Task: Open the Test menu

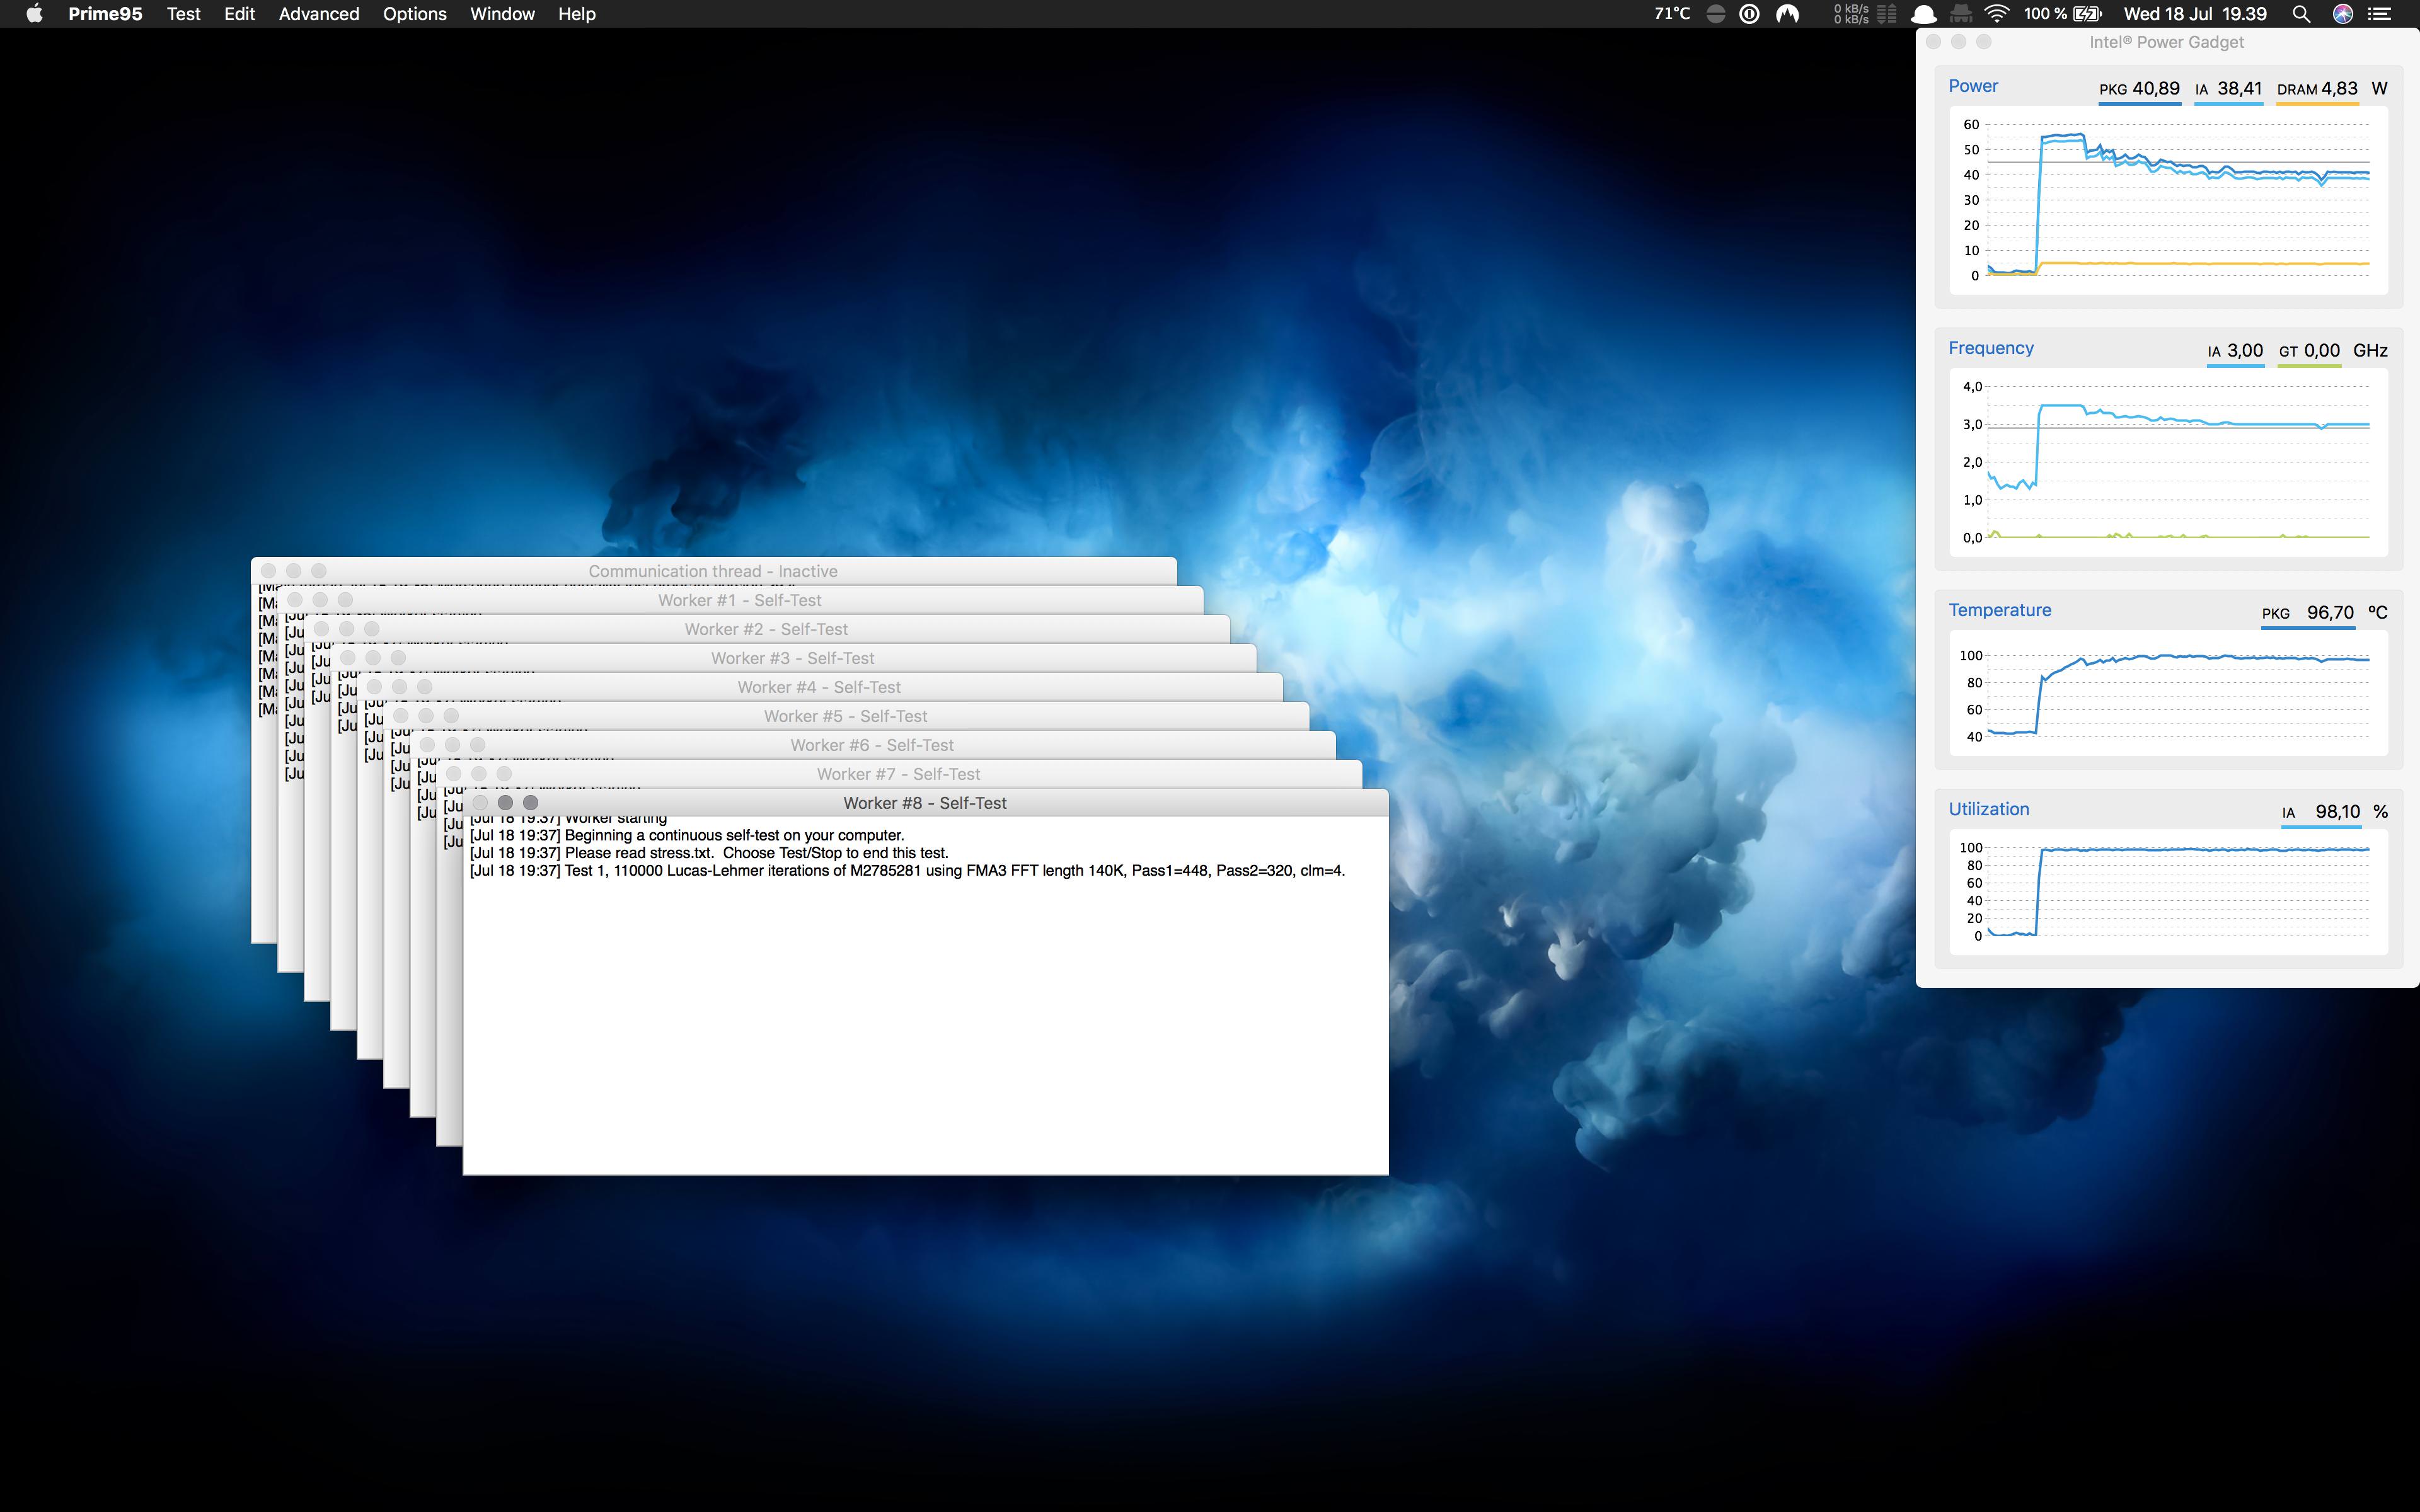Action: (183, 14)
